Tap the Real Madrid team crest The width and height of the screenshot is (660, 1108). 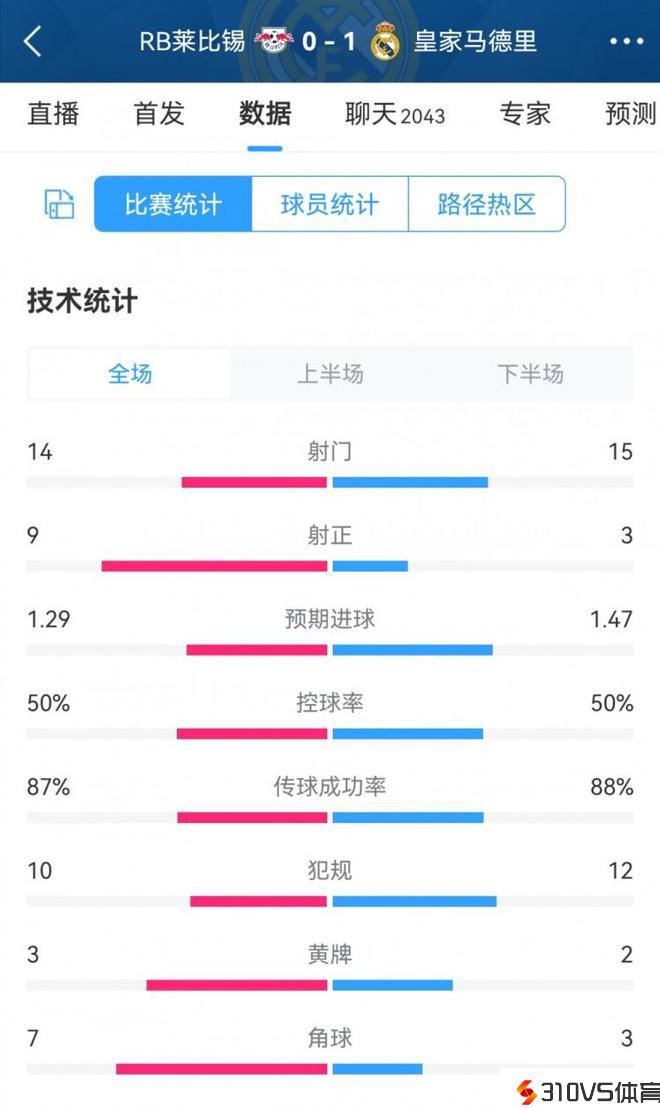pos(385,42)
